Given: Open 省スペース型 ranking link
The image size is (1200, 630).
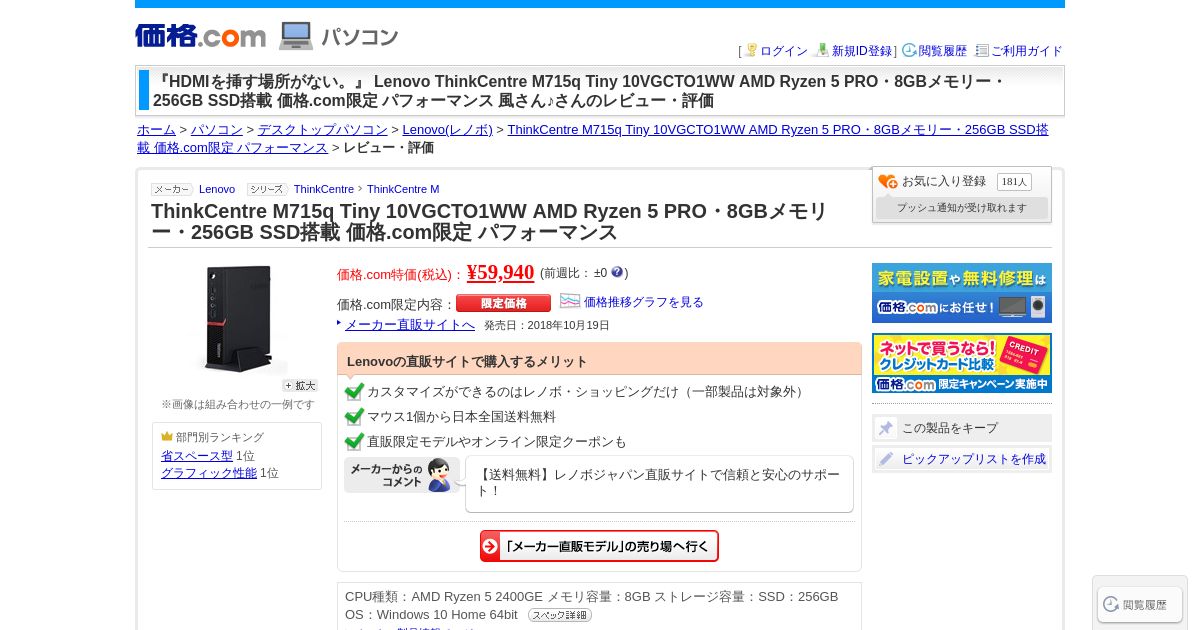Looking at the screenshot, I should [x=197, y=456].
